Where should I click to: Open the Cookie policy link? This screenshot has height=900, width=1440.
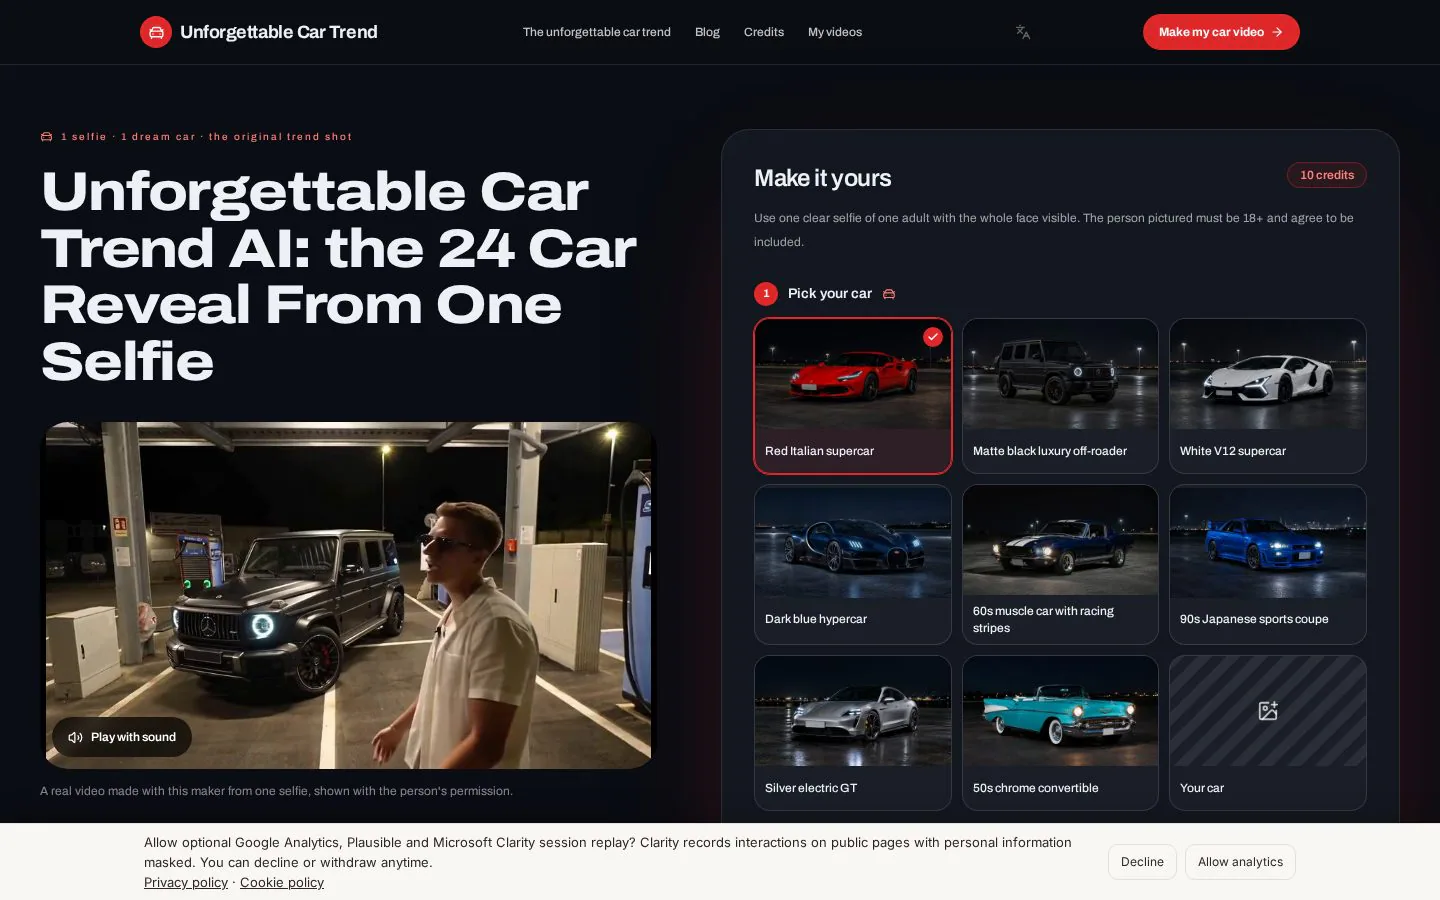click(282, 882)
